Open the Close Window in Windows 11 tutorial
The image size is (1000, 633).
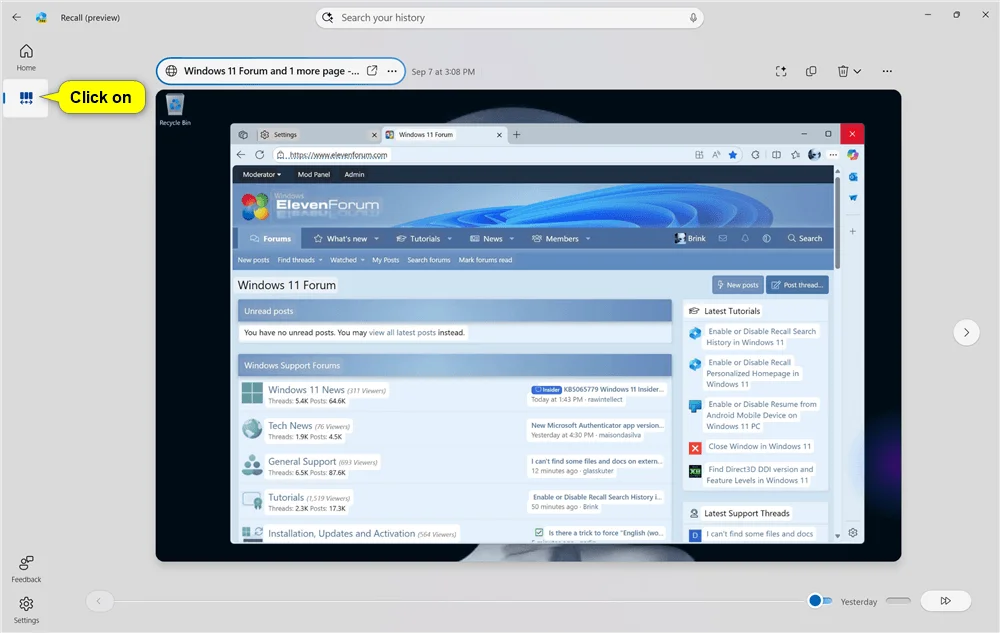pyautogui.click(x=760, y=446)
